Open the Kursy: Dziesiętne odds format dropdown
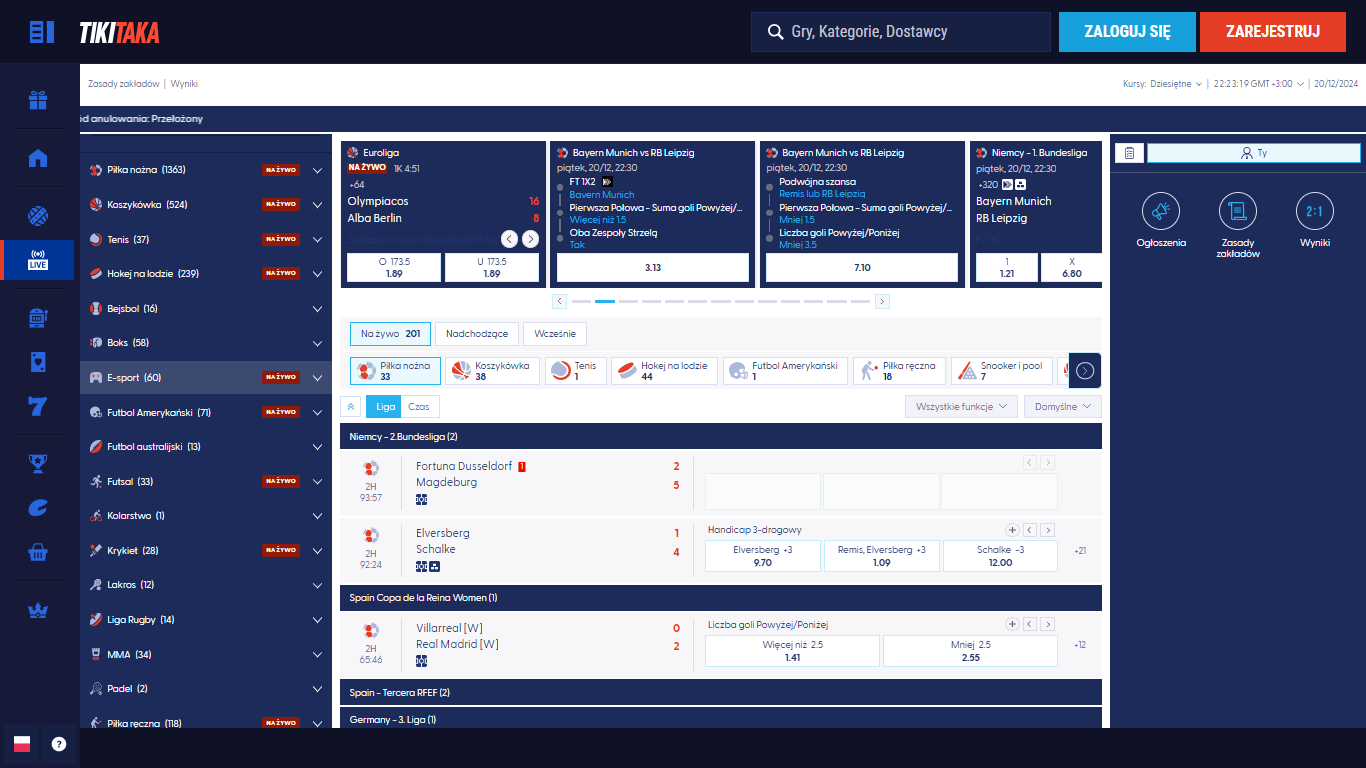This screenshot has height=768, width=1366. click(1163, 84)
